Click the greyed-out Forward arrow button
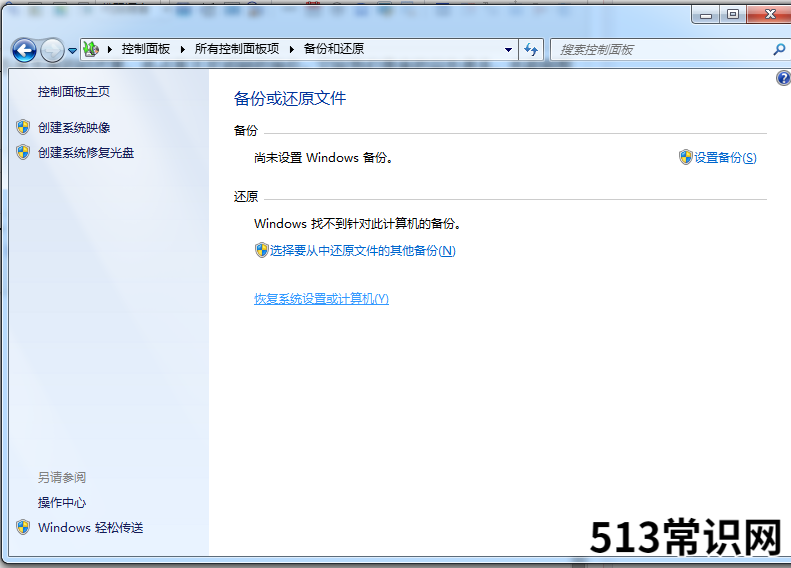The height and width of the screenshot is (568, 791). click(x=52, y=50)
